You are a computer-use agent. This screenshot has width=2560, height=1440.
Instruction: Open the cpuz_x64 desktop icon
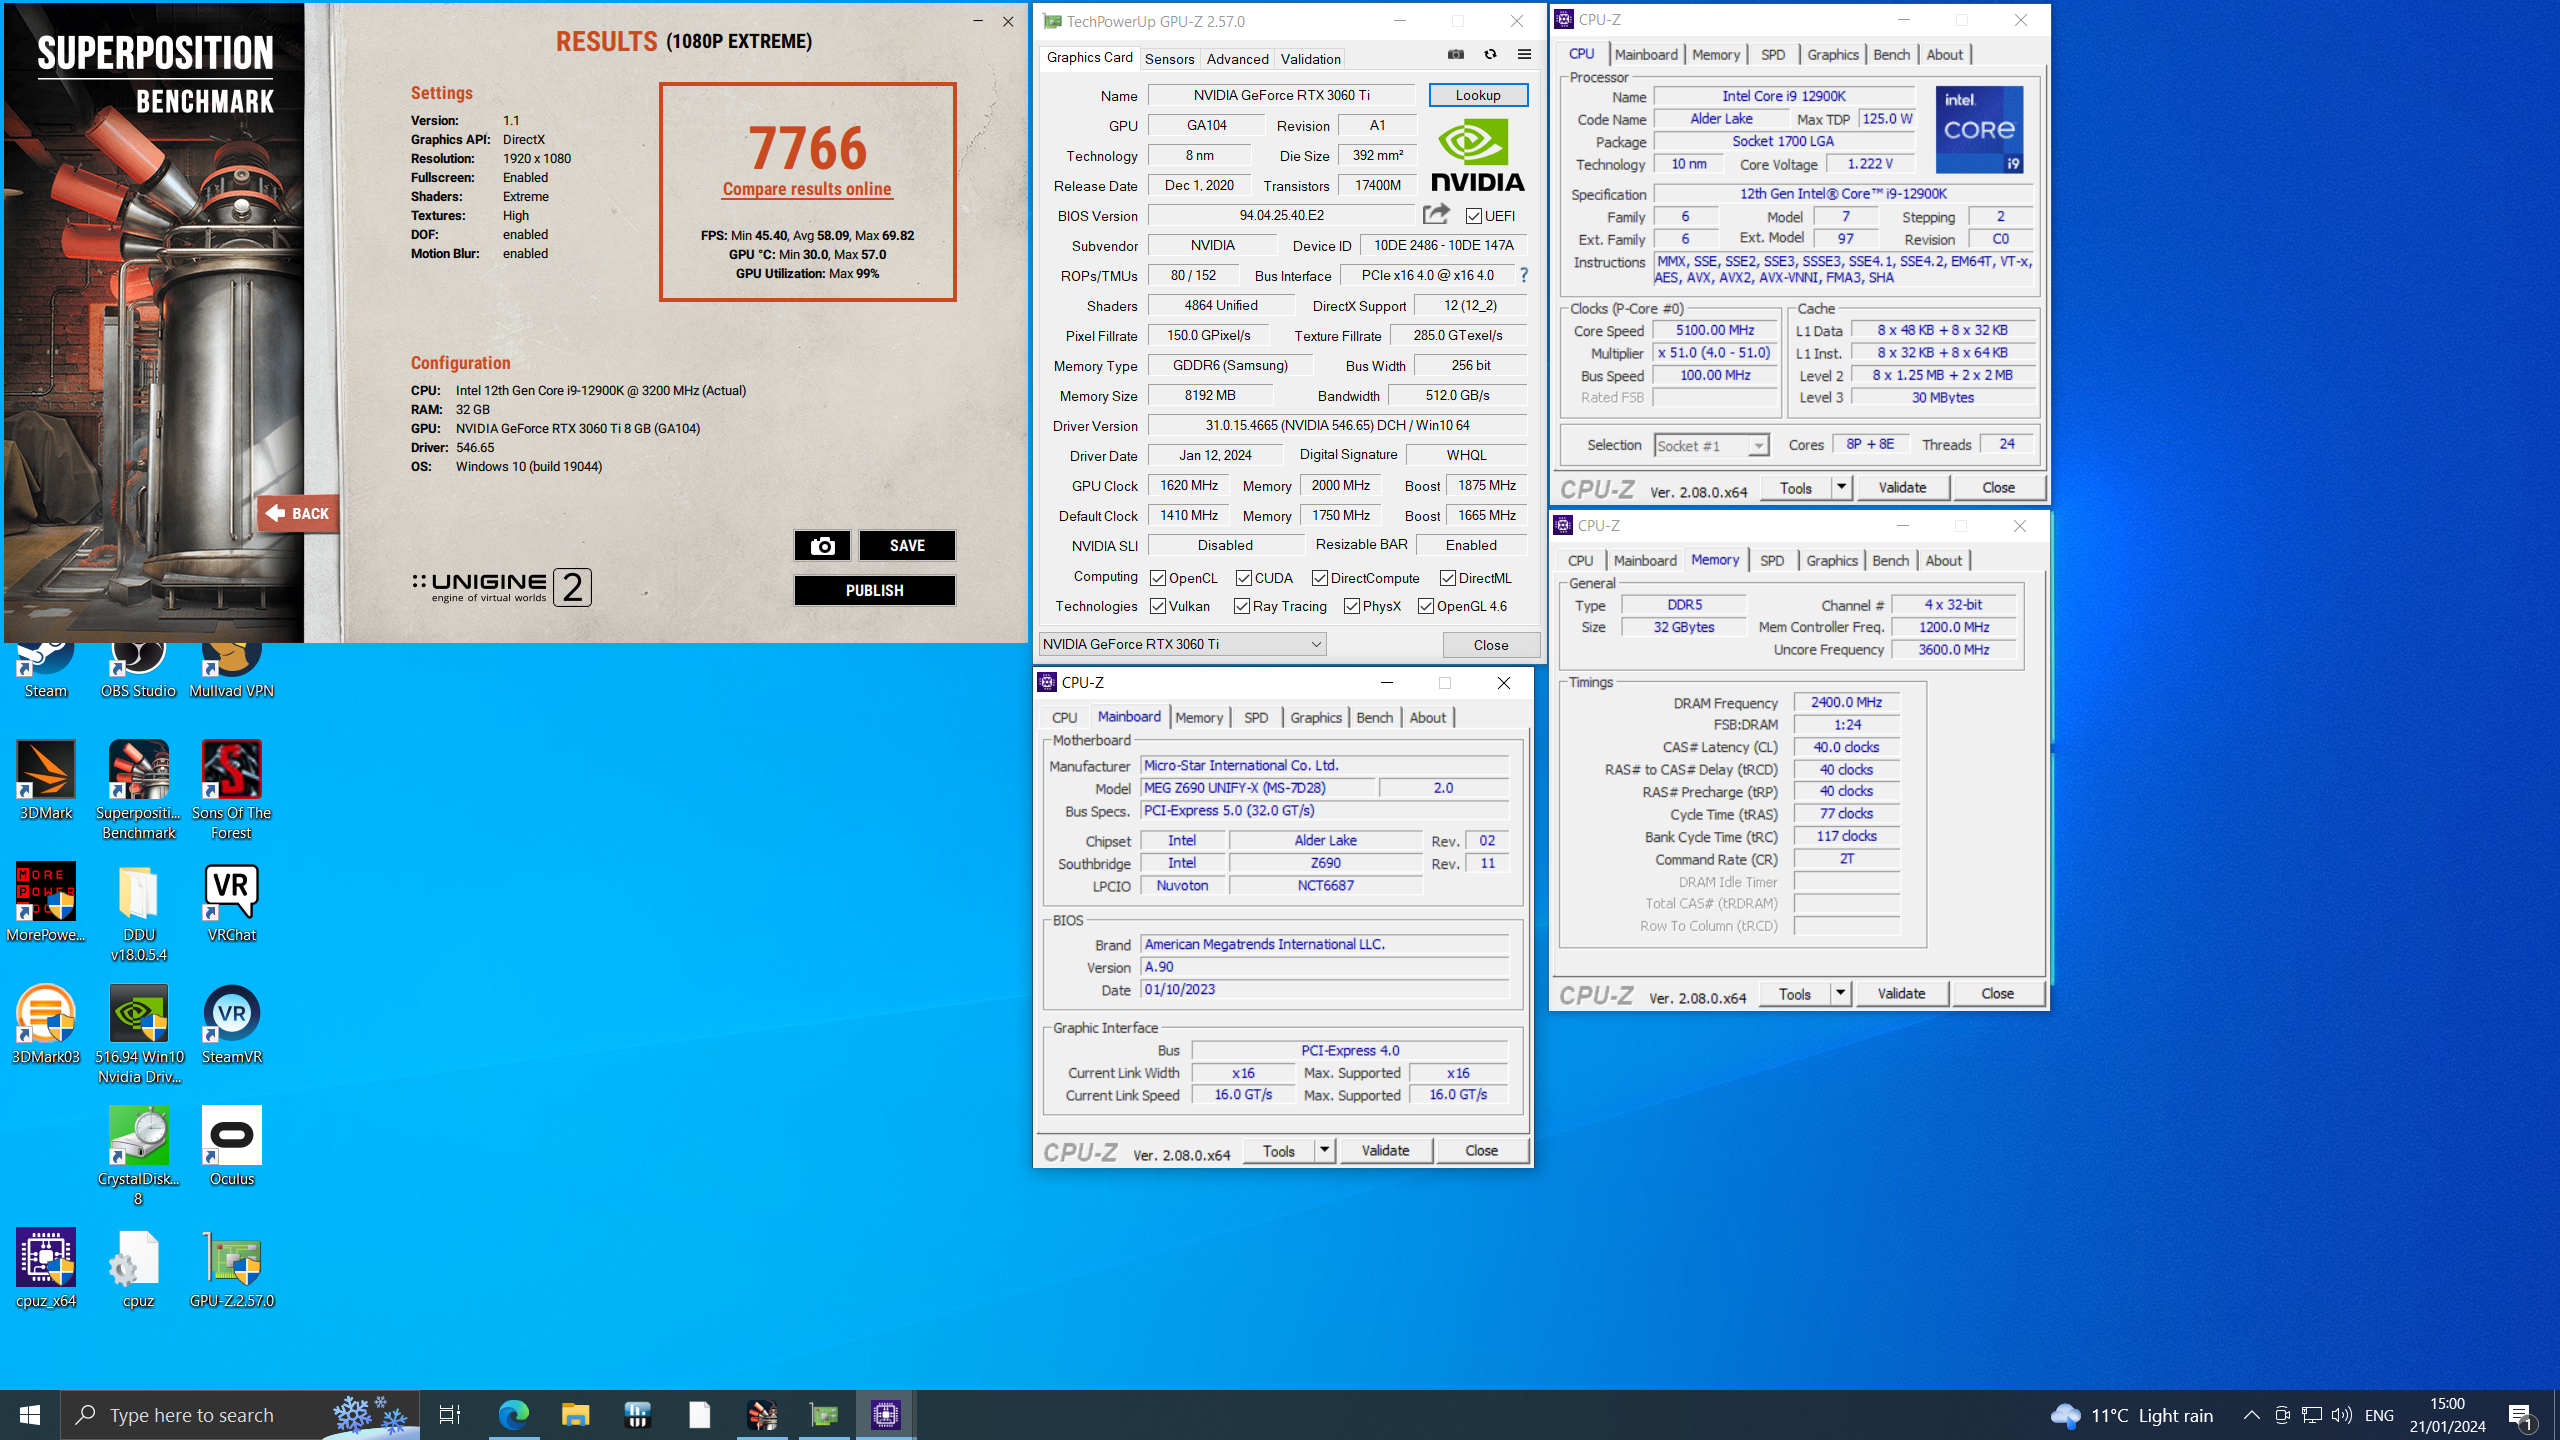(46, 1269)
